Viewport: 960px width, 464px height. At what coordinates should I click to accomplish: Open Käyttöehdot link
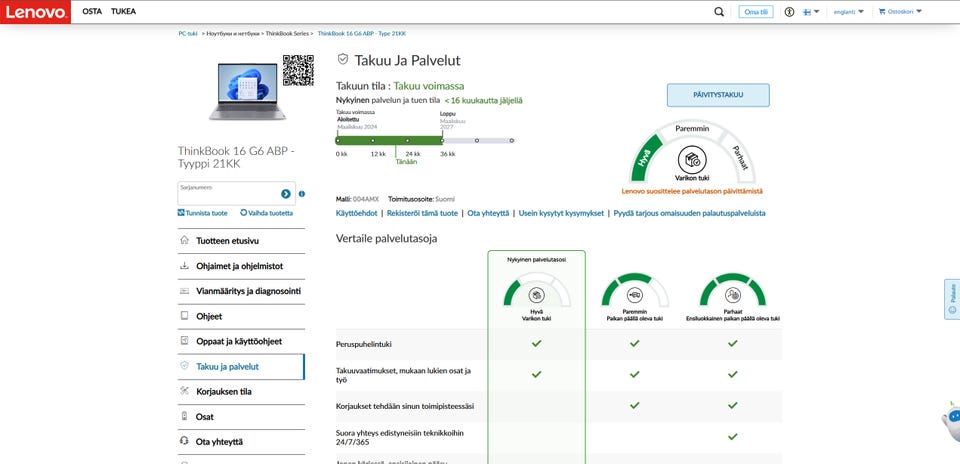tap(356, 213)
